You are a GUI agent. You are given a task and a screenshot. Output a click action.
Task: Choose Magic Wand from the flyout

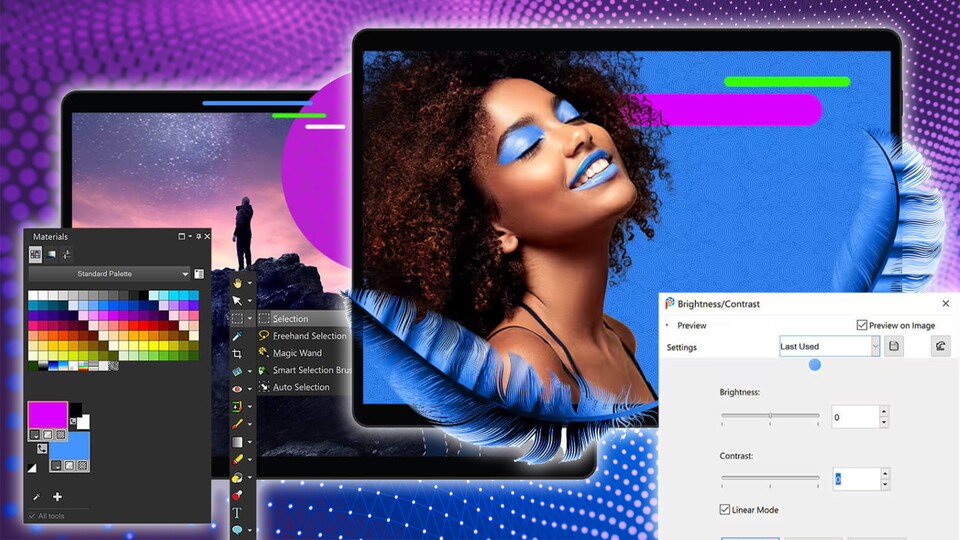[x=304, y=353]
